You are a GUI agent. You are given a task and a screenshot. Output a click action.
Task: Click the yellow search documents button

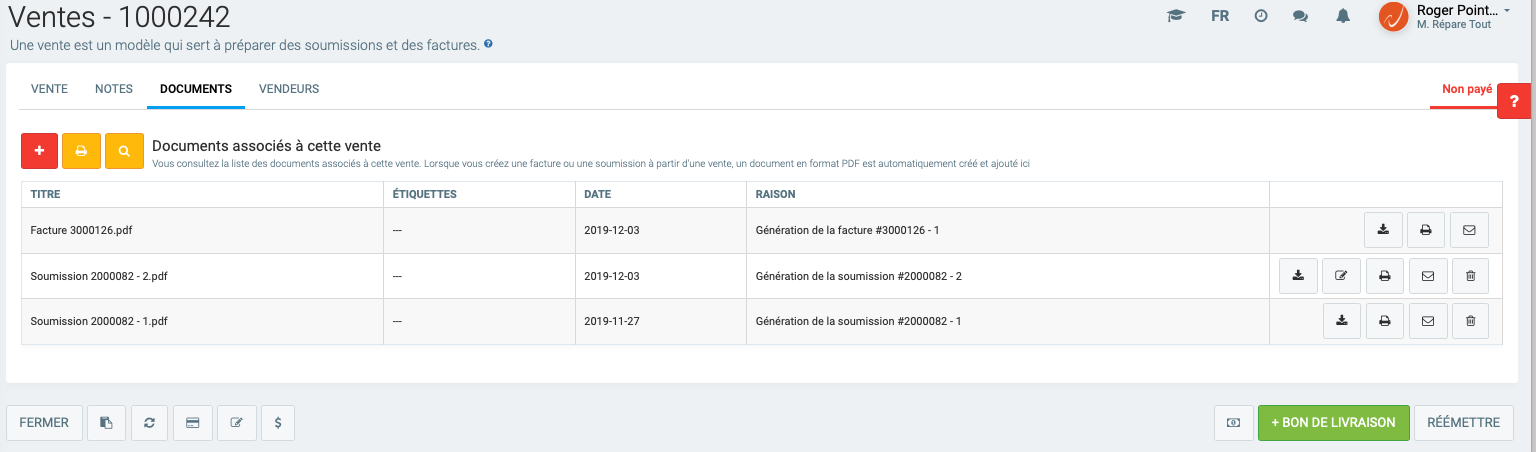[x=124, y=151]
